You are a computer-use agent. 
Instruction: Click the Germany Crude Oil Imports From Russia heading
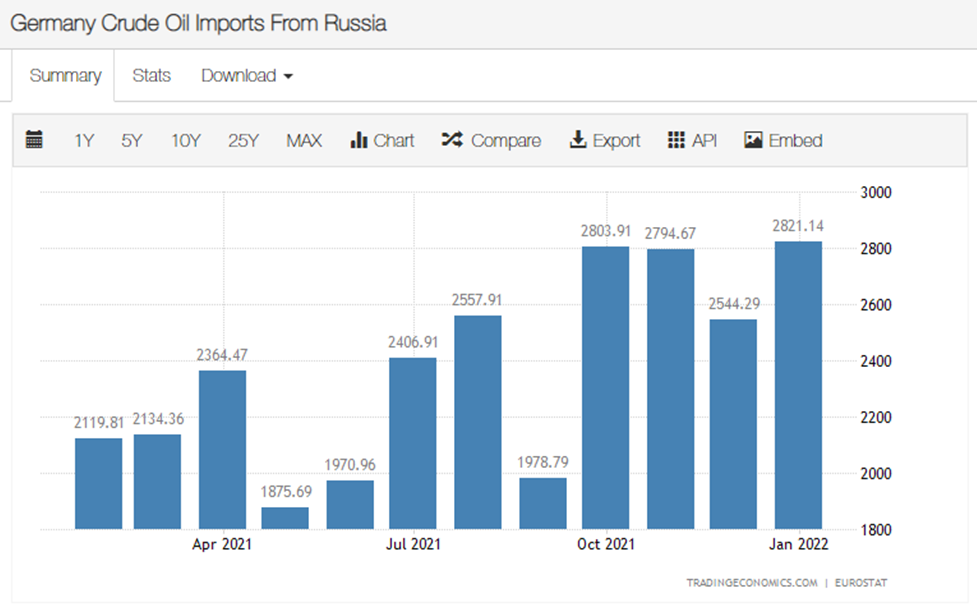pos(198,23)
